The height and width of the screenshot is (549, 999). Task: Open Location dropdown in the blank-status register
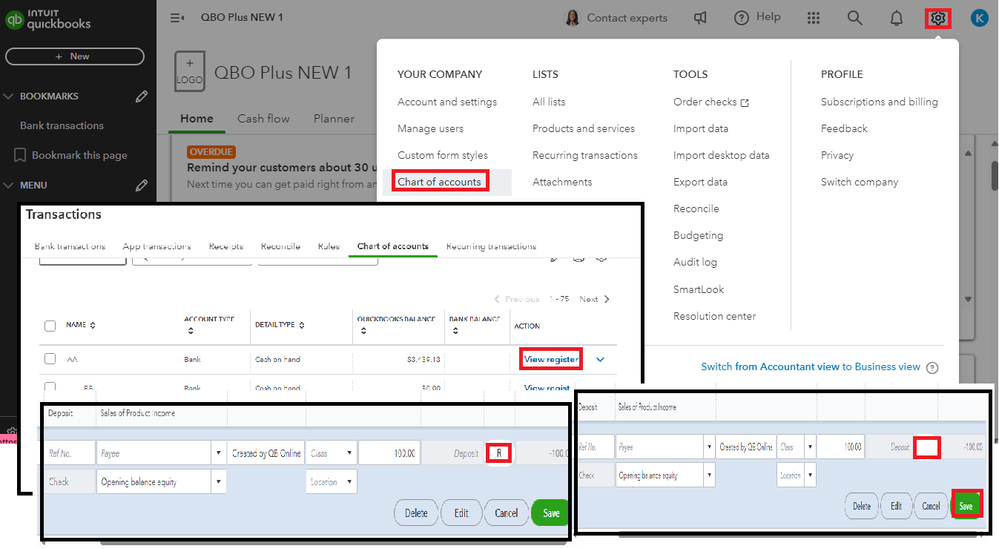(x=810, y=475)
